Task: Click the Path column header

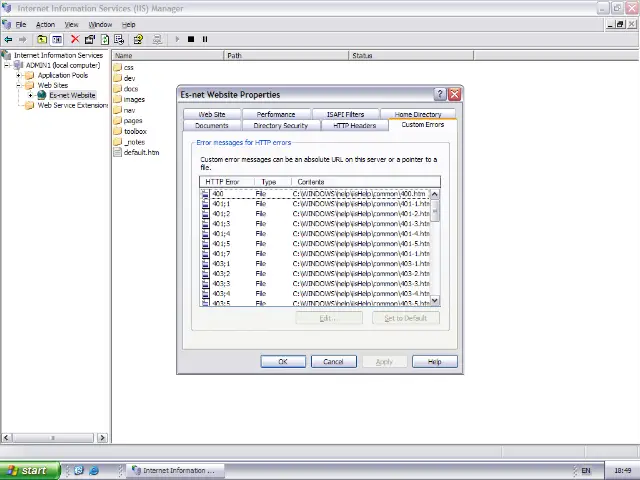Action: click(286, 56)
